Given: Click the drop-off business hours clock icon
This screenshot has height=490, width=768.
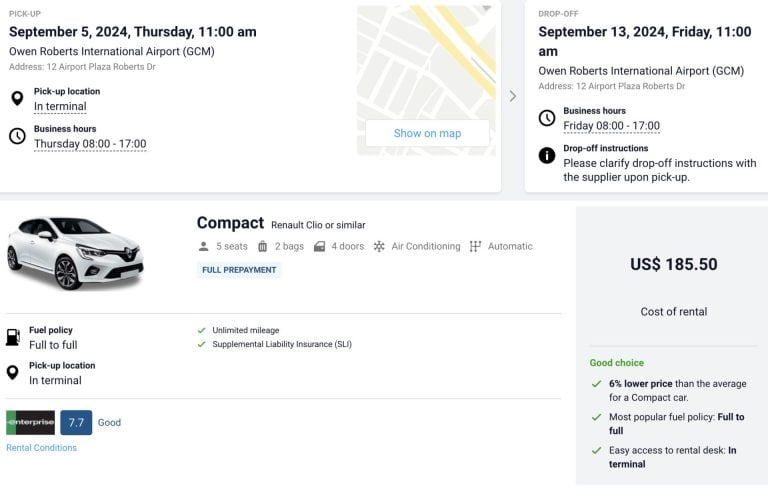Looking at the screenshot, I should tap(547, 118).
